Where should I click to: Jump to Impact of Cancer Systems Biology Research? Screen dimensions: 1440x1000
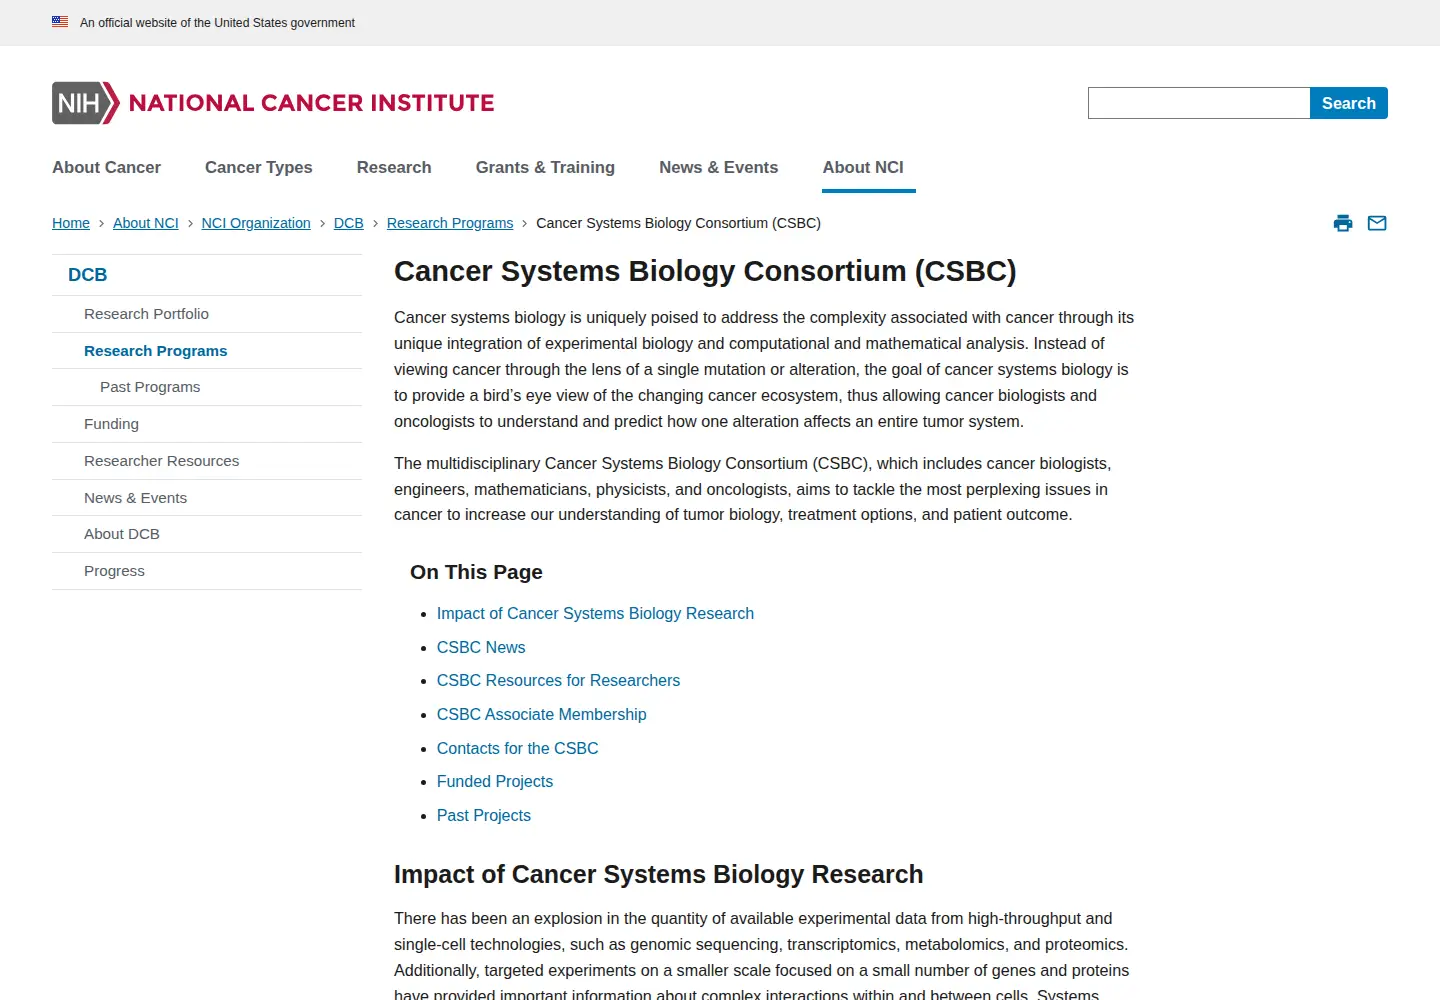[595, 613]
